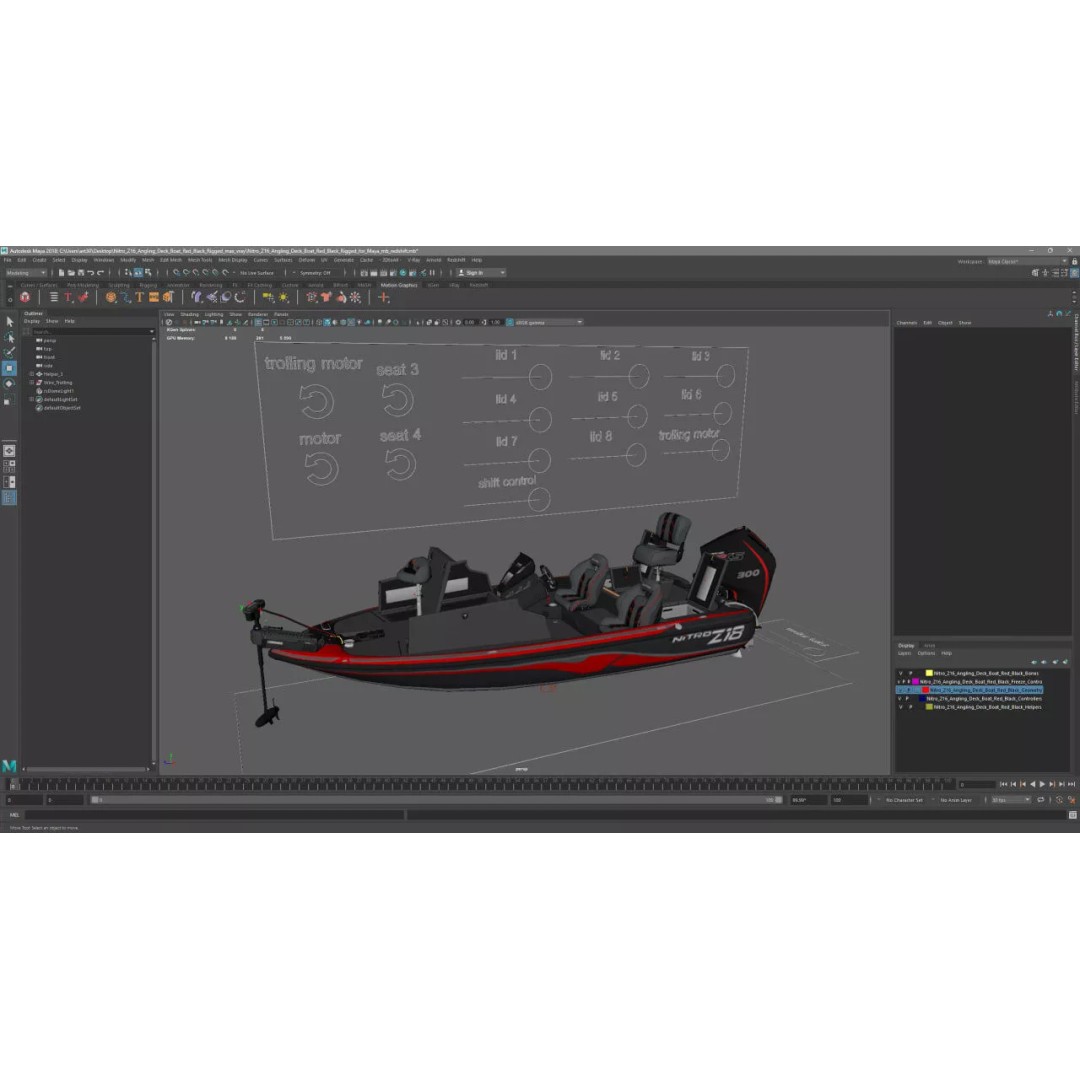Open the File menu

coord(7,260)
